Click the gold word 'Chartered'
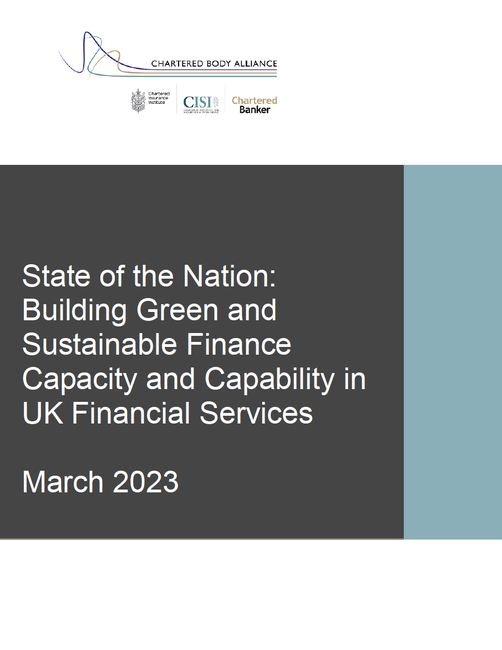The image size is (502, 650). (254, 100)
